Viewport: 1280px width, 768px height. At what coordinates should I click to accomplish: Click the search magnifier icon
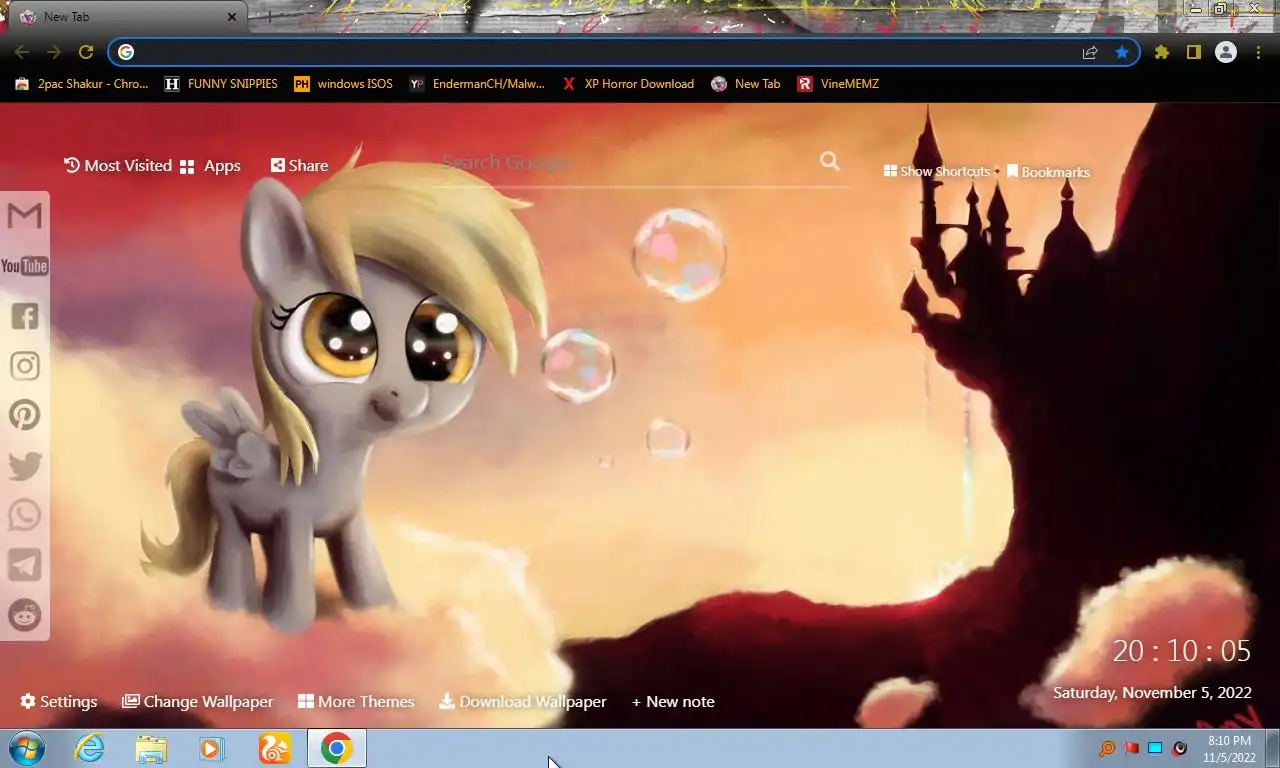830,161
